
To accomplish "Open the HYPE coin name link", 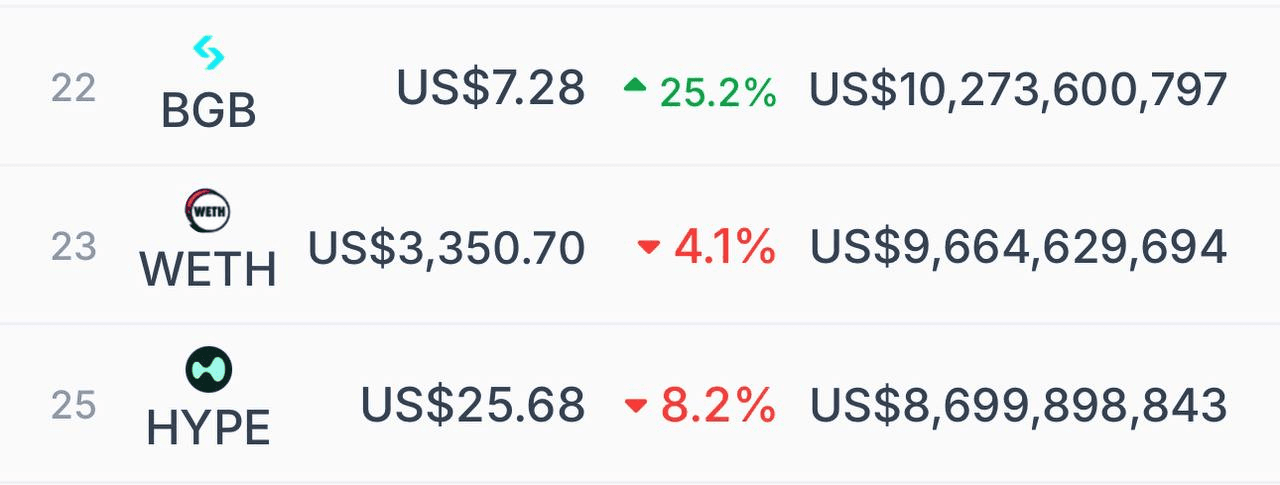I will pyautogui.click(x=208, y=429).
